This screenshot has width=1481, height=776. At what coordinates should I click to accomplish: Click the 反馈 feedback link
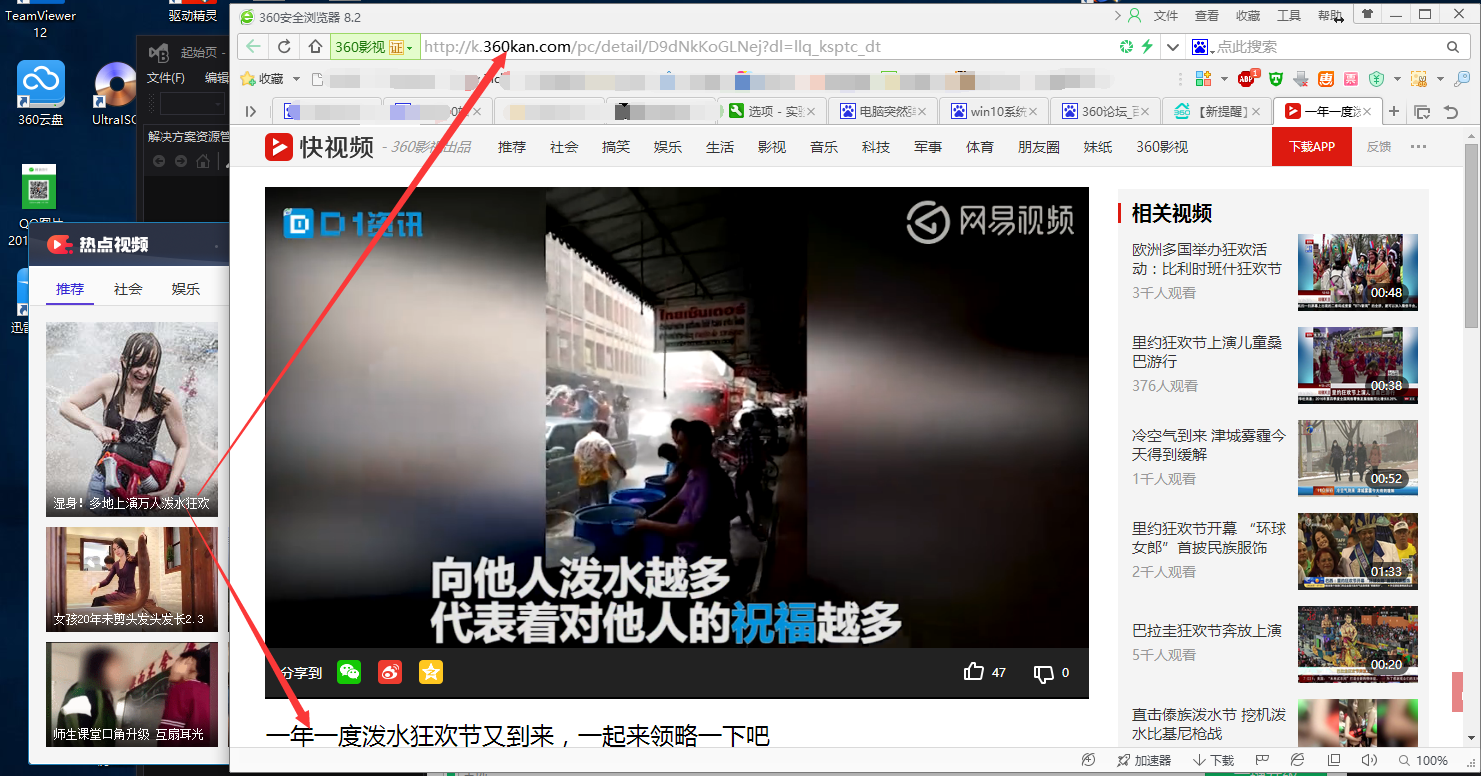(x=1379, y=147)
